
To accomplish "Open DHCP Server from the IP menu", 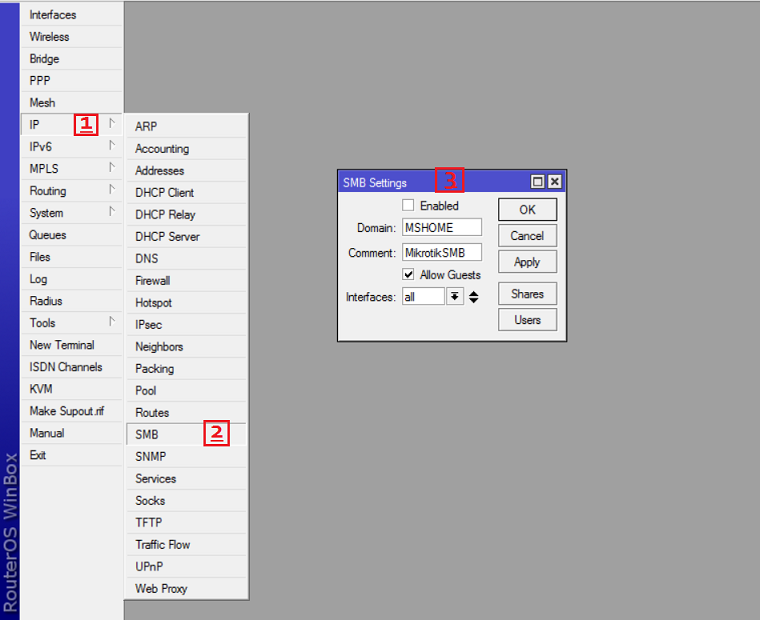I will [167, 237].
